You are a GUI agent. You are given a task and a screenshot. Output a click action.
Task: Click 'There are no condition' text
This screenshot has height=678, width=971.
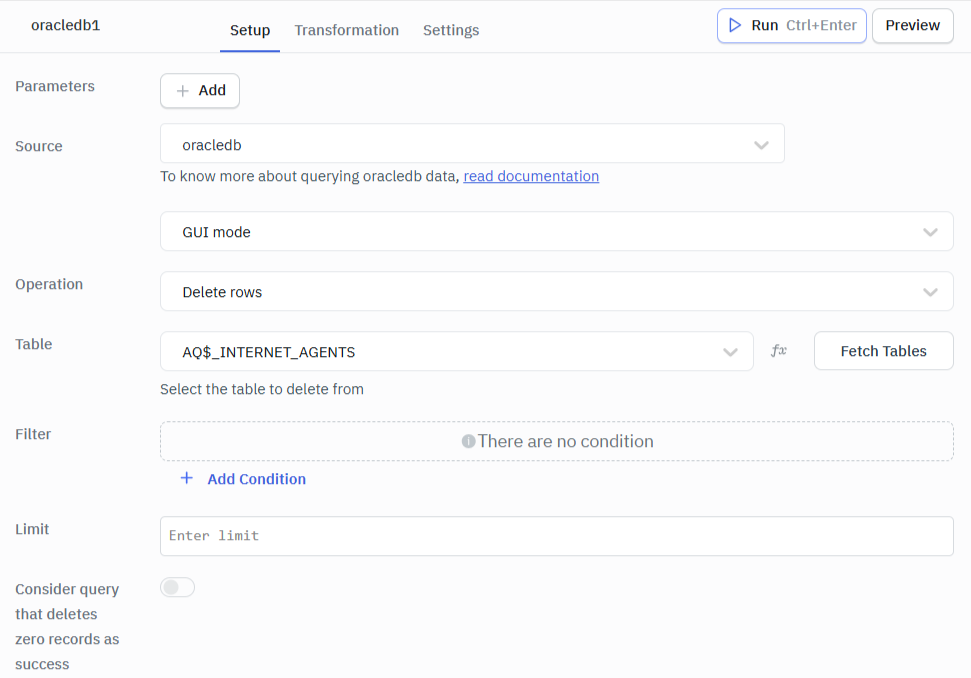click(x=565, y=441)
